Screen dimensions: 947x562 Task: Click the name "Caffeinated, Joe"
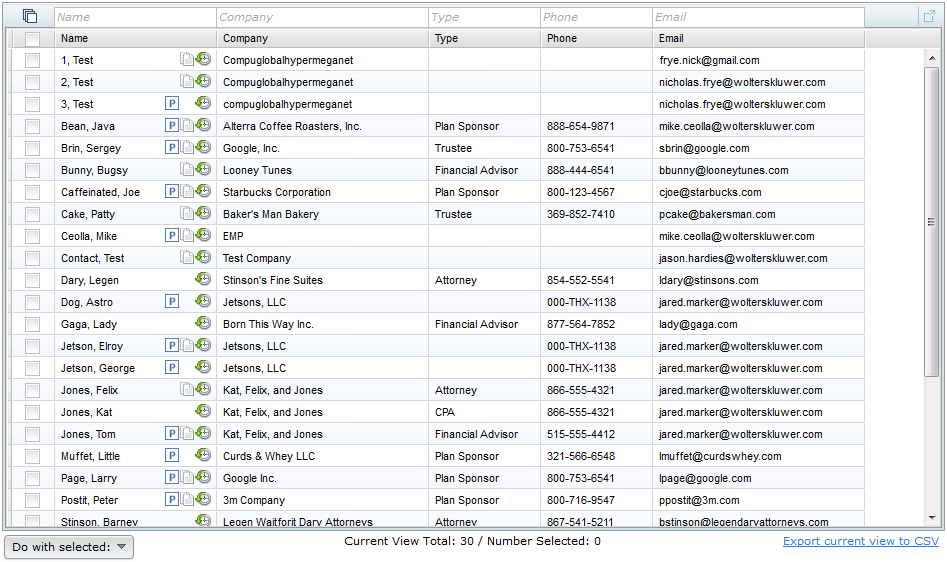(x=100, y=192)
